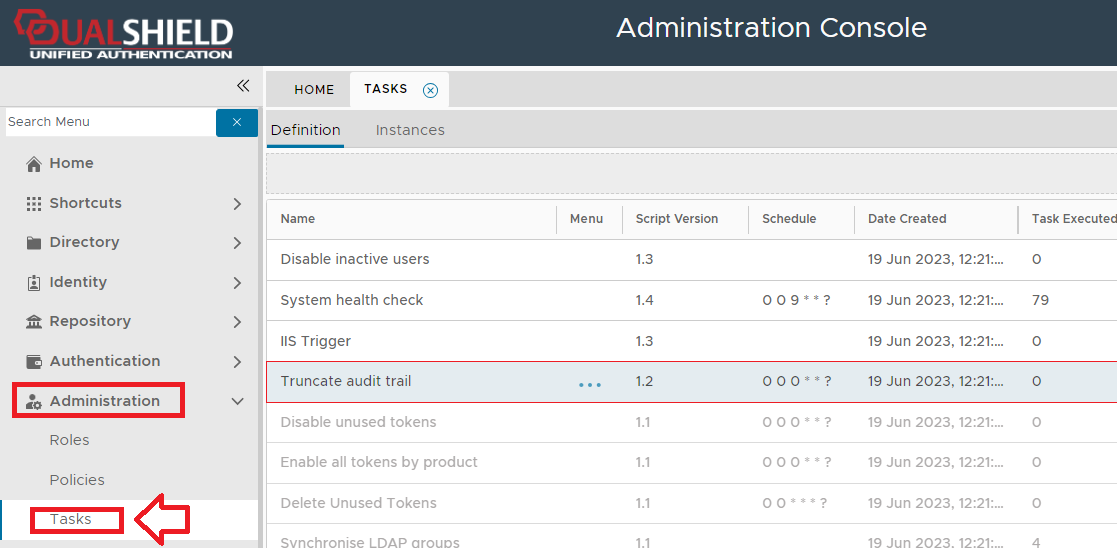
Task: Collapse the sidebar with double-chevron icon
Action: pyautogui.click(x=242, y=86)
